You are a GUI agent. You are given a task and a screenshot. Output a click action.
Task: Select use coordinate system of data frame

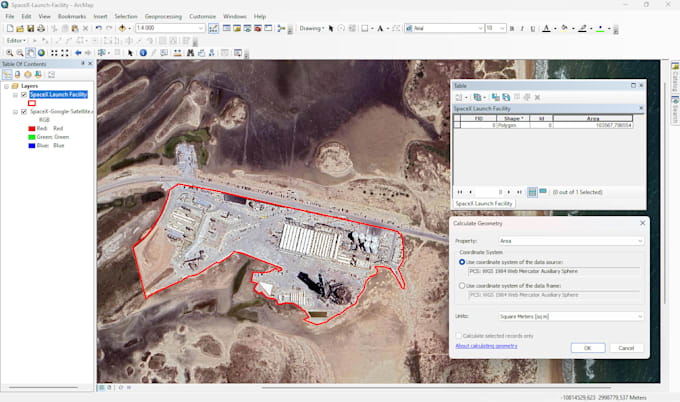(x=462, y=286)
